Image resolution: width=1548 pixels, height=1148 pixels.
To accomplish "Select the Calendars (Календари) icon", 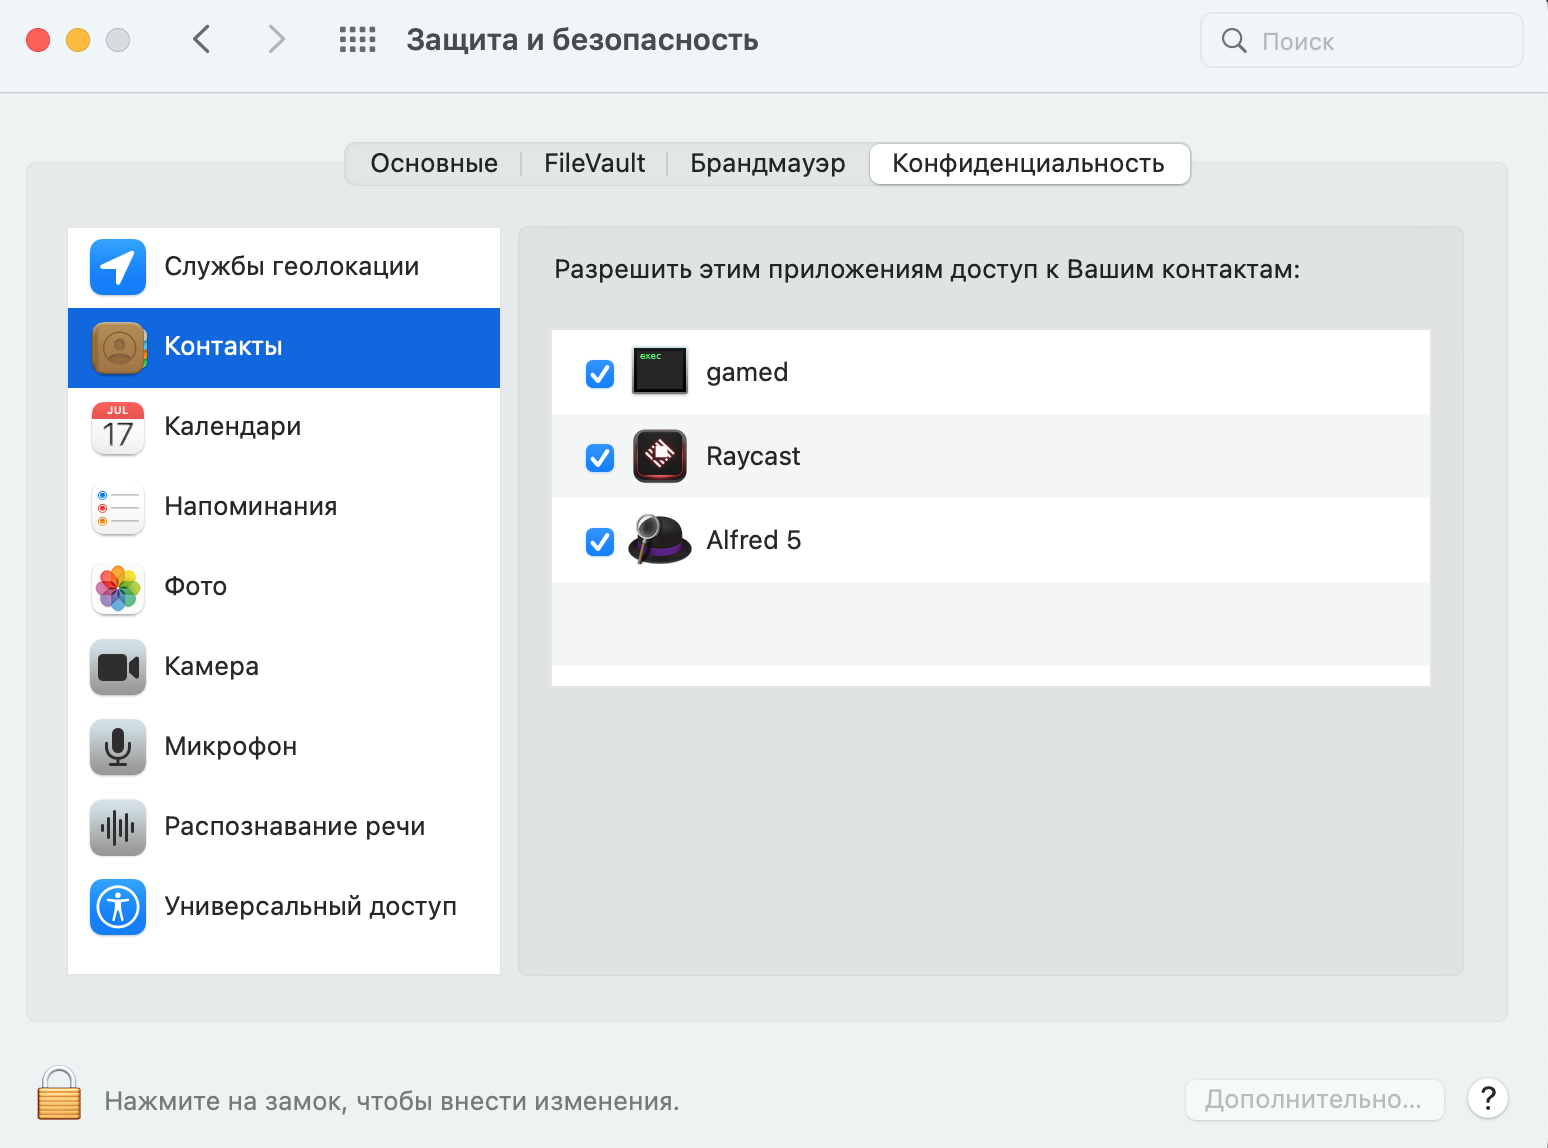I will (x=118, y=428).
